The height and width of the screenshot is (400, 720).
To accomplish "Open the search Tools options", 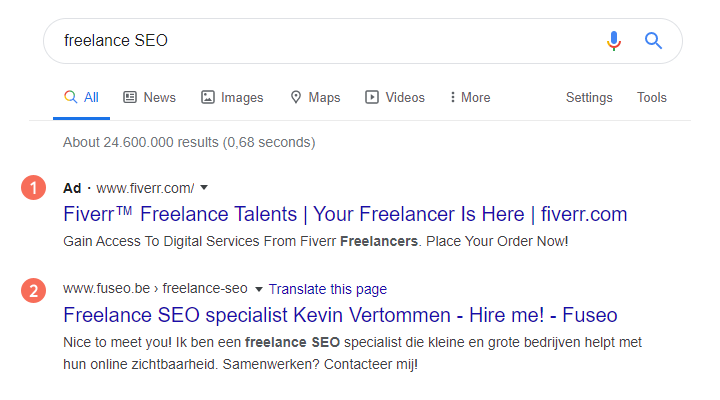I will tap(652, 97).
